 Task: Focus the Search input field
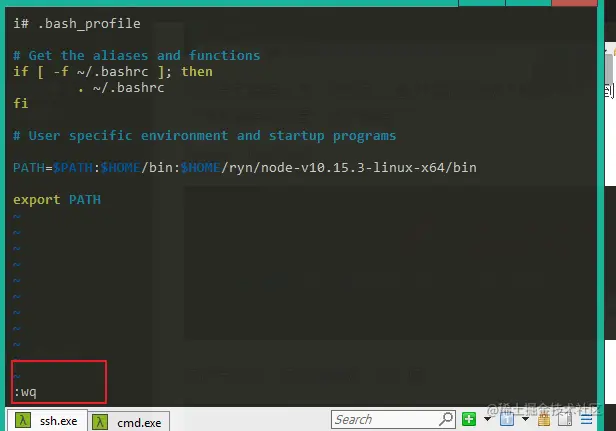(393, 419)
